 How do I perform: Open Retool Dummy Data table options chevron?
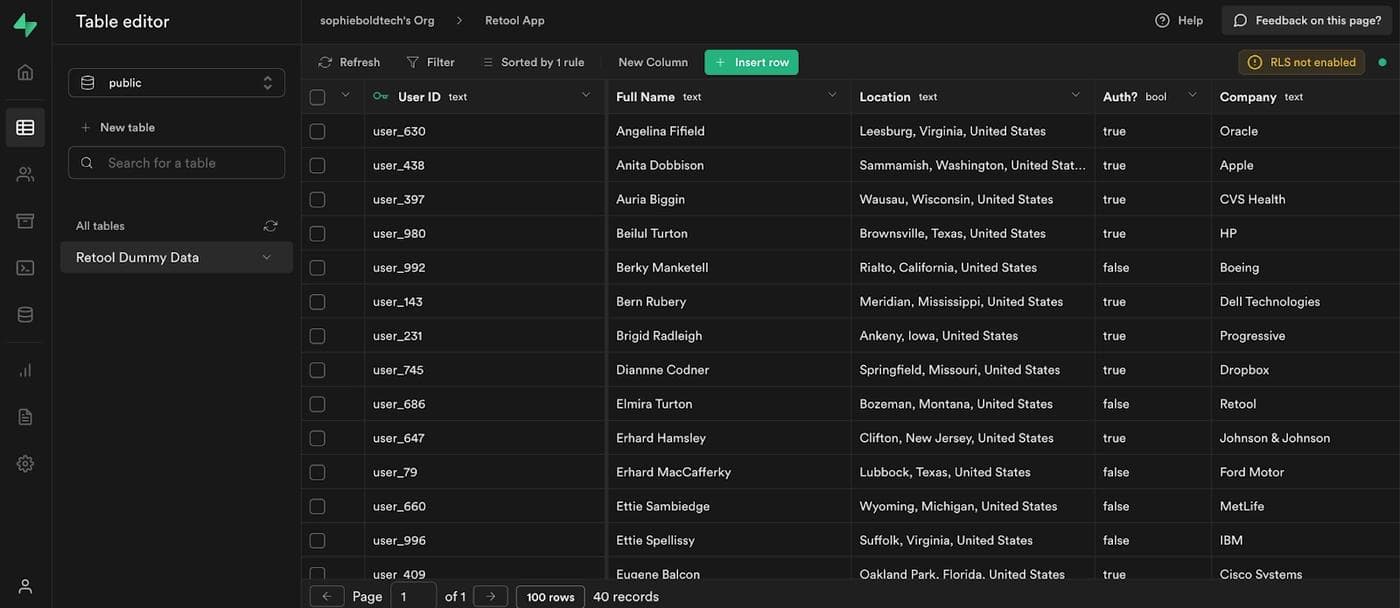click(266, 258)
